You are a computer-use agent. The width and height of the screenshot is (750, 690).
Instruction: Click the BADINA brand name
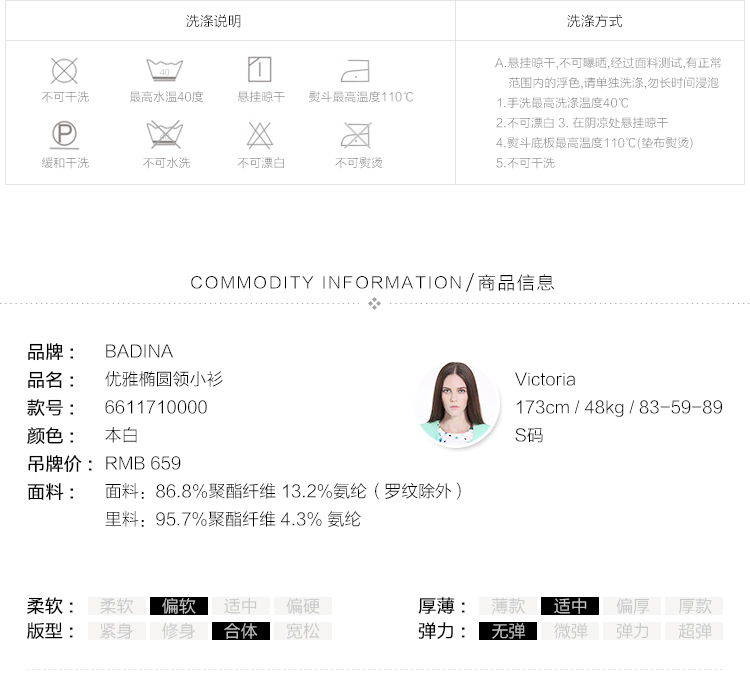(x=139, y=352)
